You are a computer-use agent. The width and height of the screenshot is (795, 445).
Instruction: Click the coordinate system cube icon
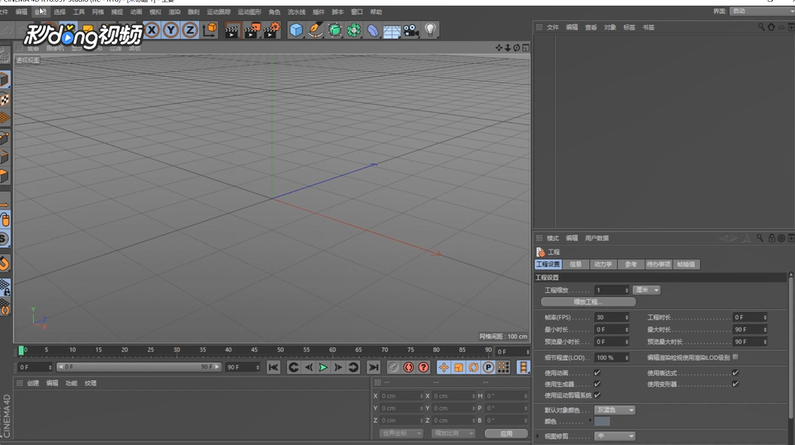209,30
